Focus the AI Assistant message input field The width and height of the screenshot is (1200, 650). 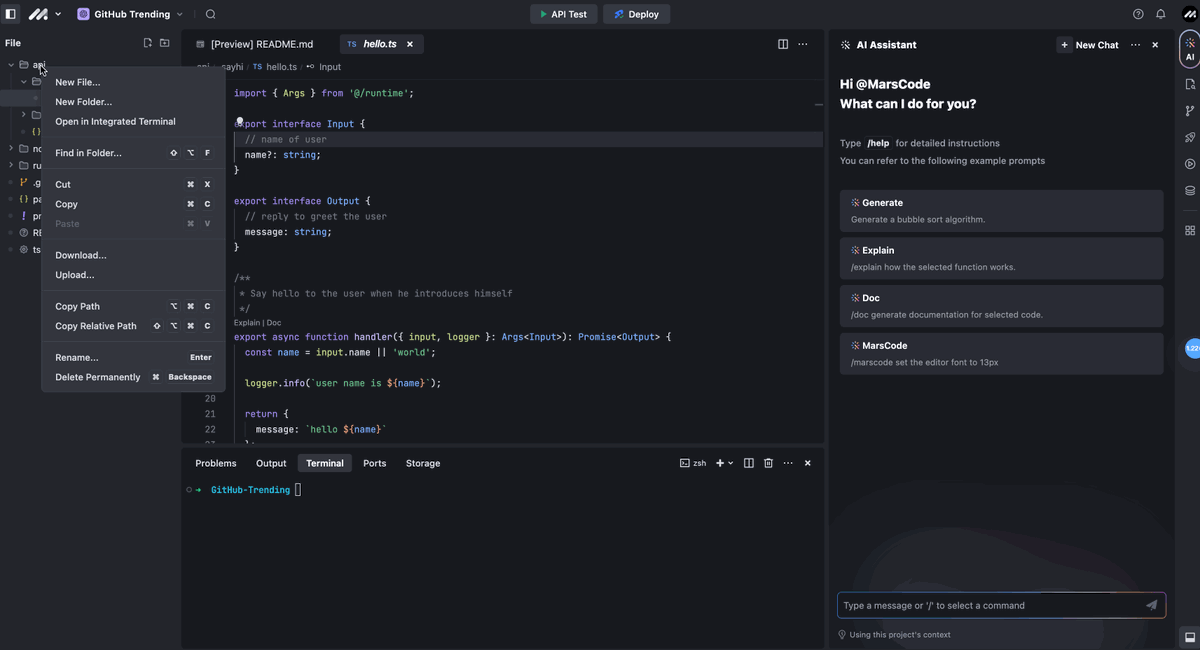(x=990, y=605)
